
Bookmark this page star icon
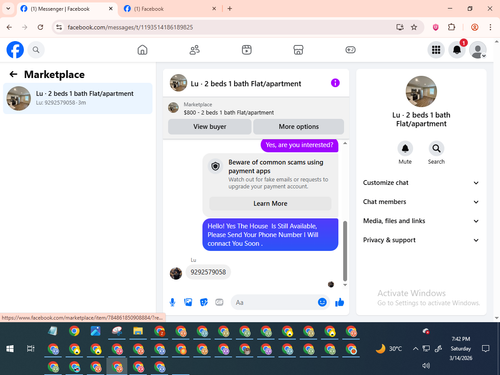[414, 27]
